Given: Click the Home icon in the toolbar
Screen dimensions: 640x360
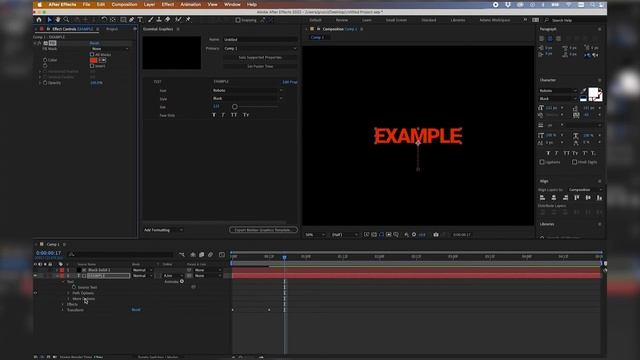Looking at the screenshot, I should tap(39, 20).
